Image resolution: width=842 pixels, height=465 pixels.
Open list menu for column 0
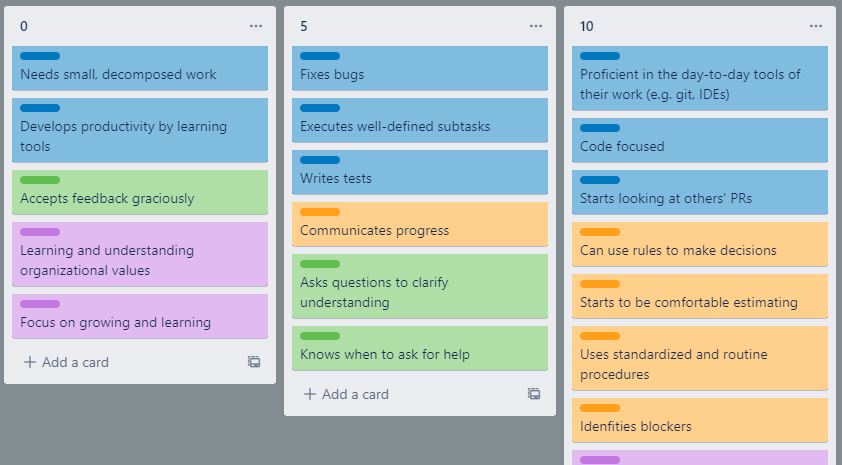[x=256, y=26]
